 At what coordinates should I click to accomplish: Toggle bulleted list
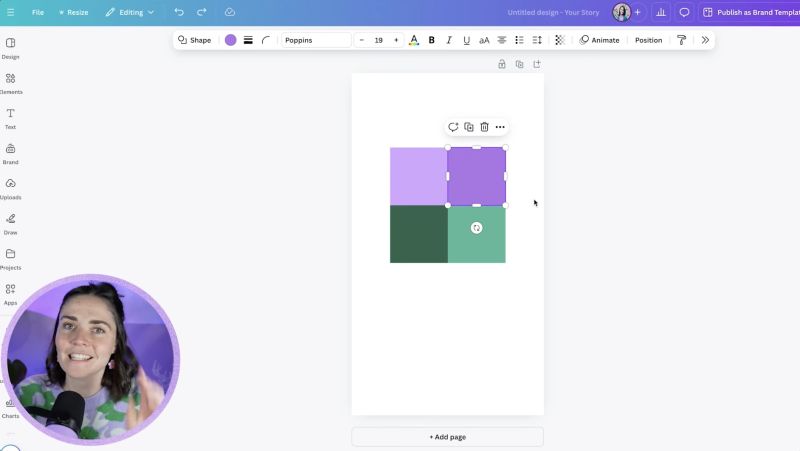tap(519, 40)
